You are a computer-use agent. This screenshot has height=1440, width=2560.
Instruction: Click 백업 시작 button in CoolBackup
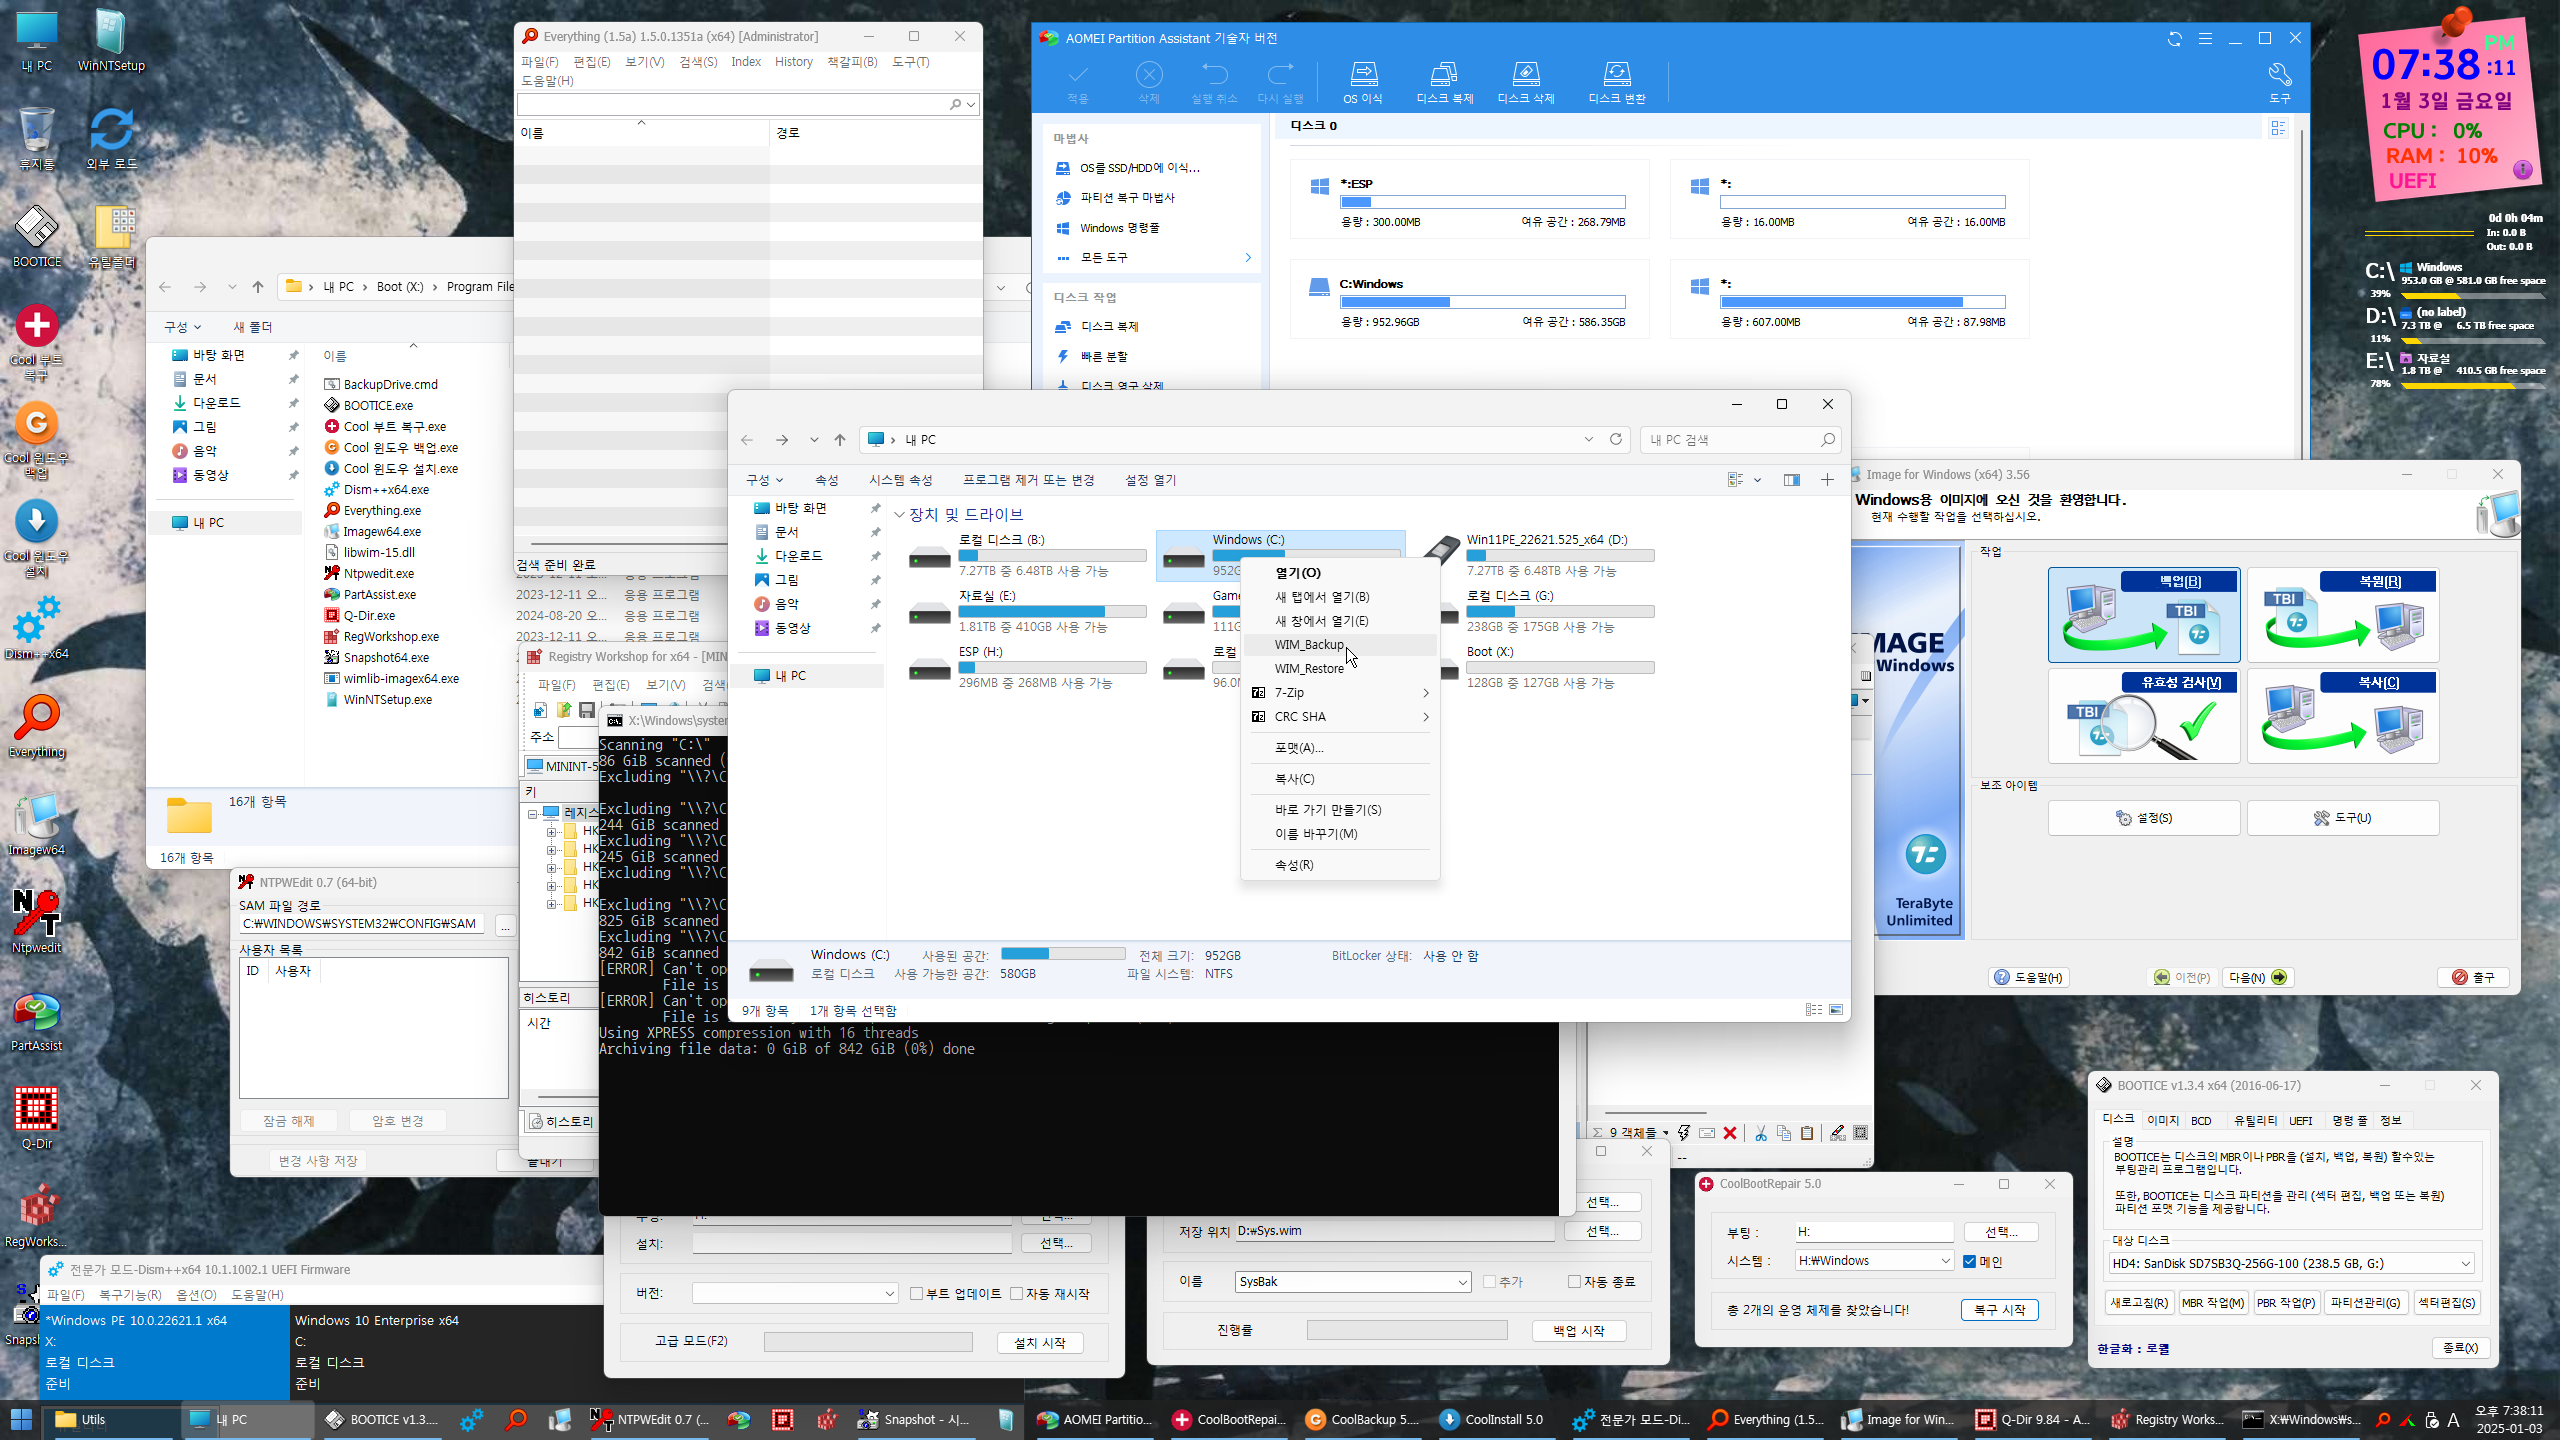click(1579, 1330)
